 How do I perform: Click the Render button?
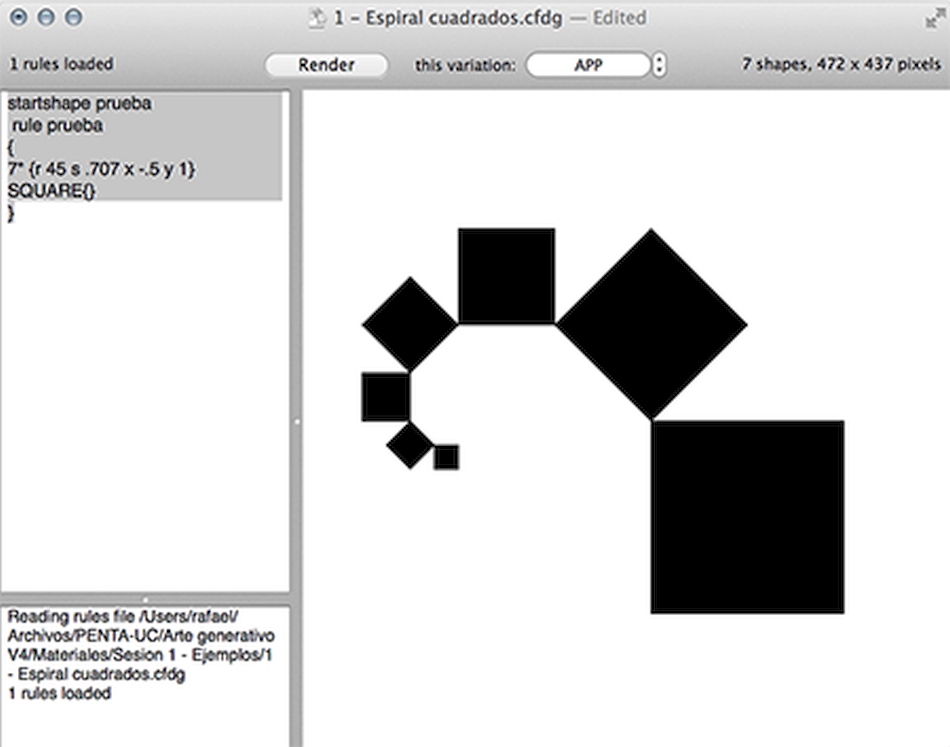pos(326,65)
